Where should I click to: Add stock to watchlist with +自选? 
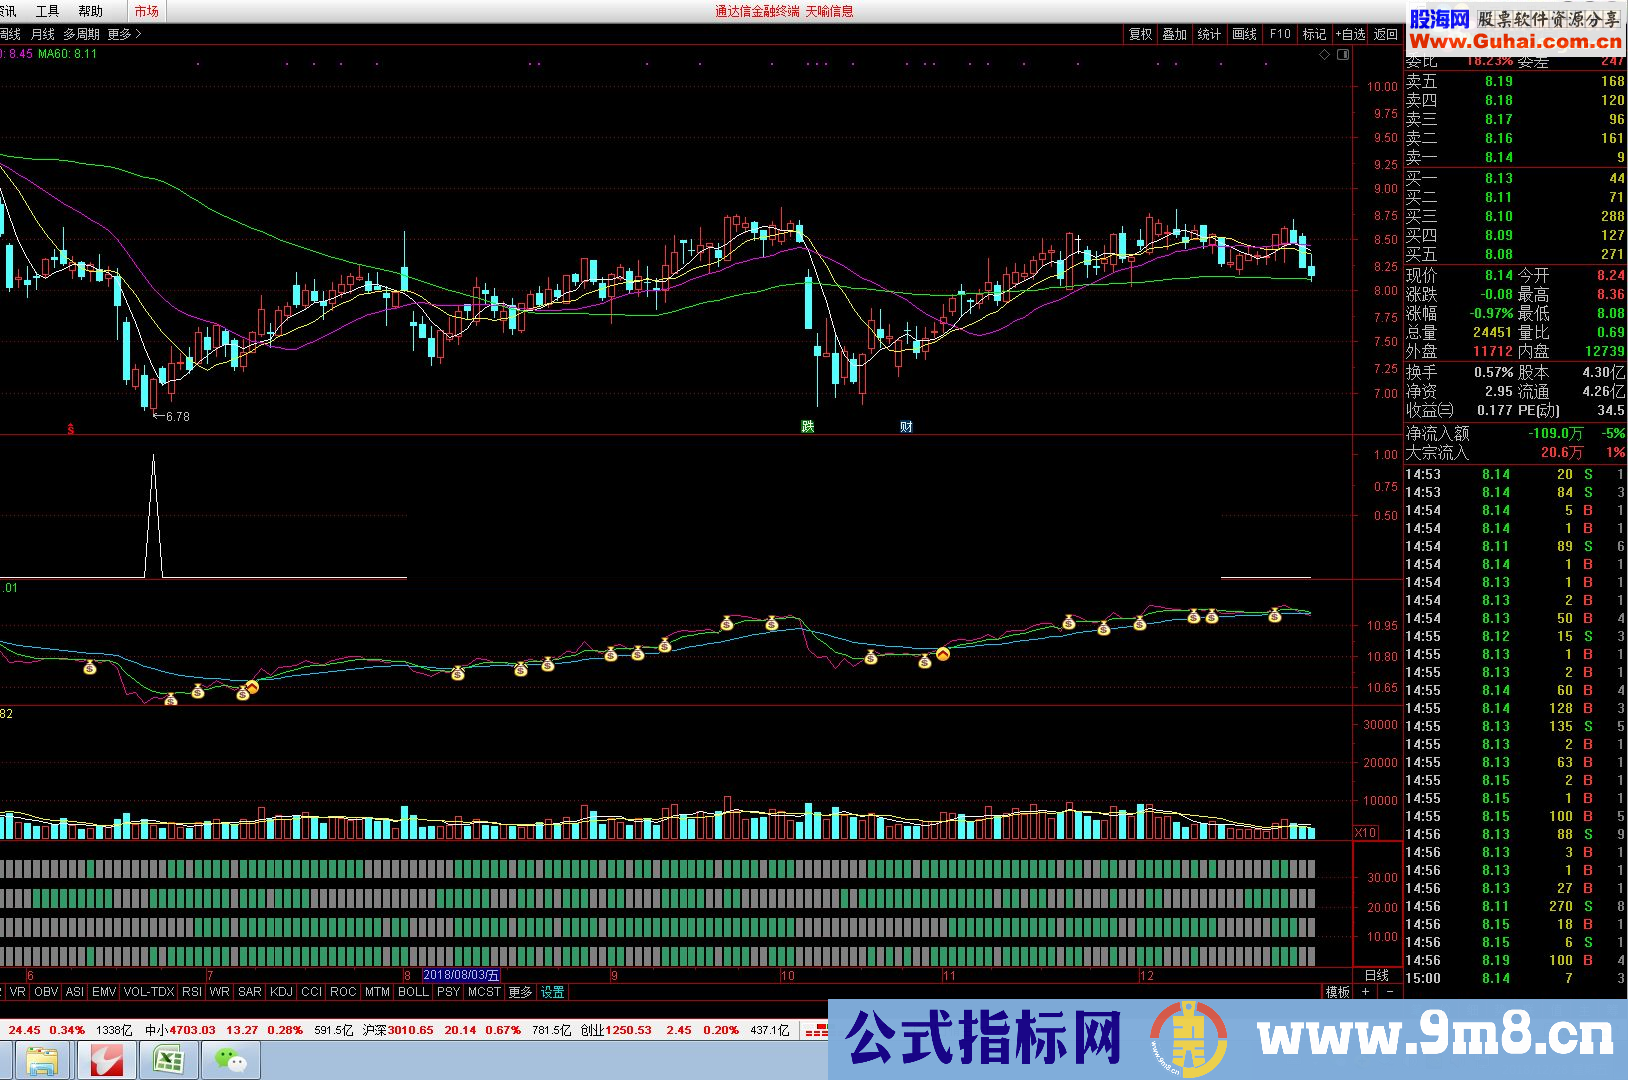click(x=1350, y=33)
